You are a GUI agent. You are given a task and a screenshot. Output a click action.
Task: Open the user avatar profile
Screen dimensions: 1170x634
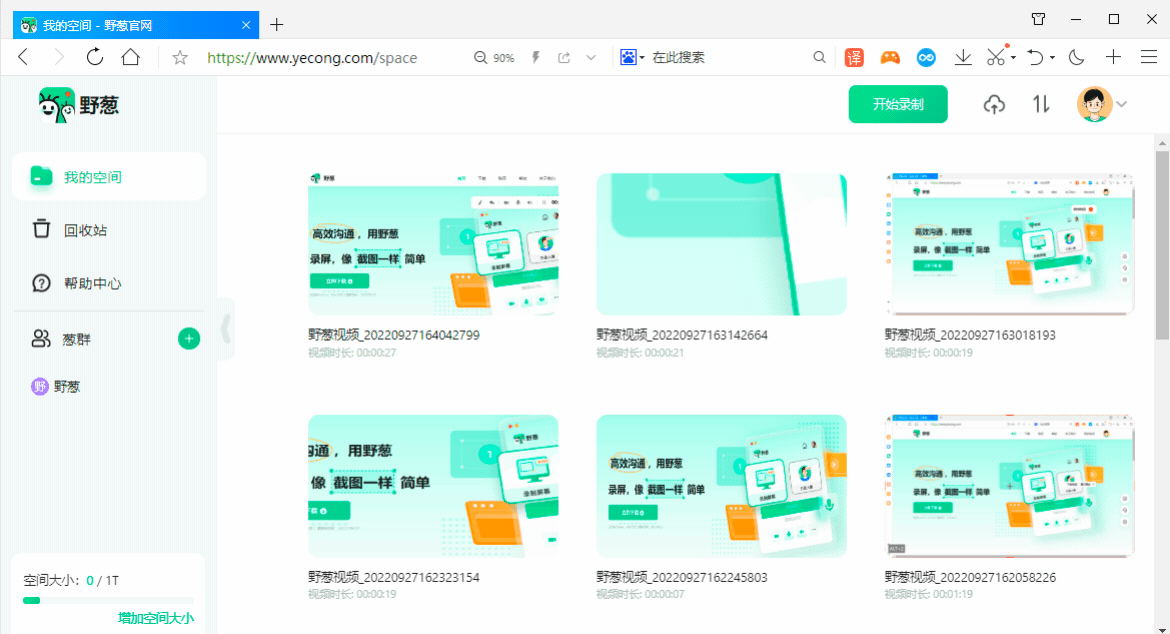(x=1094, y=104)
